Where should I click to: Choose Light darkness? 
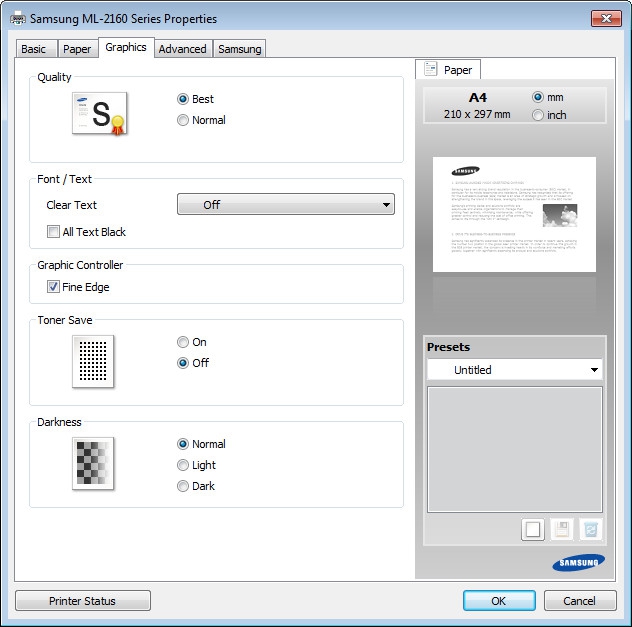[x=183, y=465]
